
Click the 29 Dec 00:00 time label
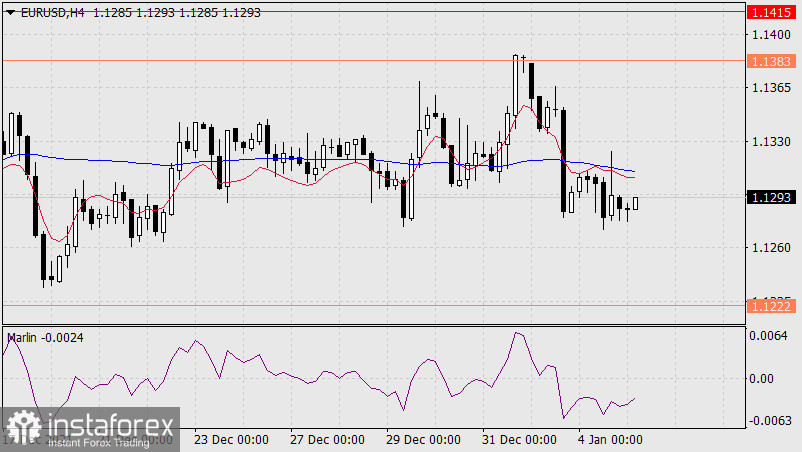click(424, 440)
